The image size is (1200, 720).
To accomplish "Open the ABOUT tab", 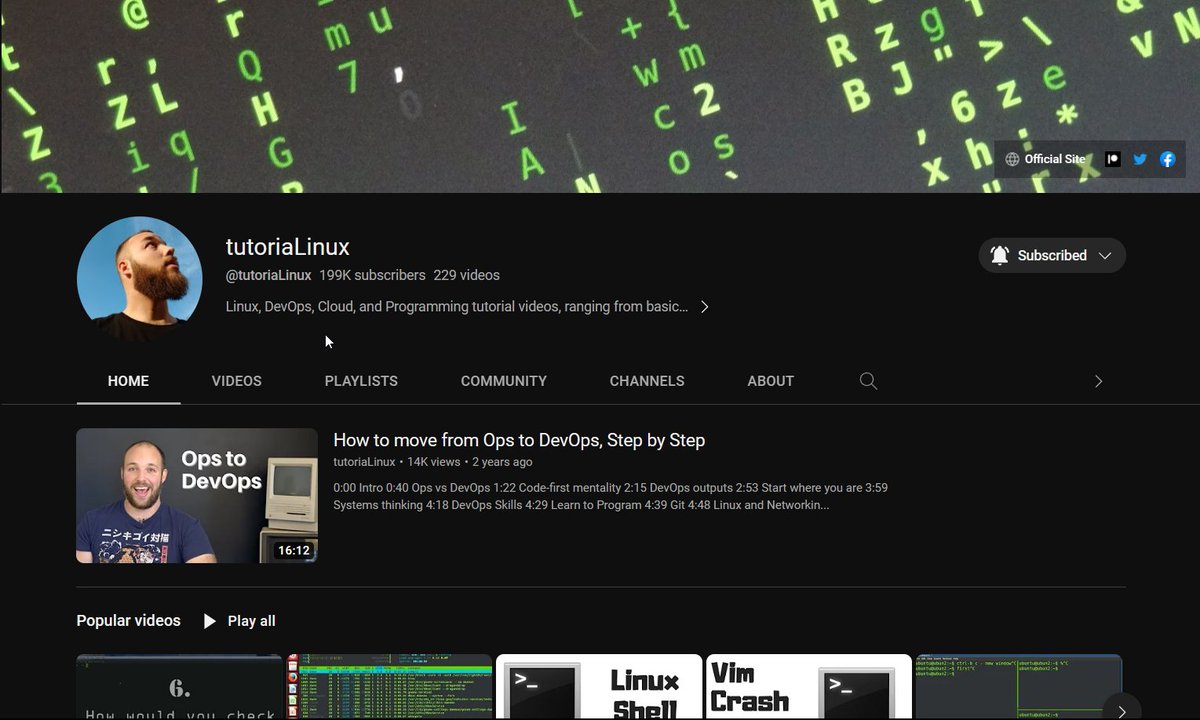I will pyautogui.click(x=771, y=381).
